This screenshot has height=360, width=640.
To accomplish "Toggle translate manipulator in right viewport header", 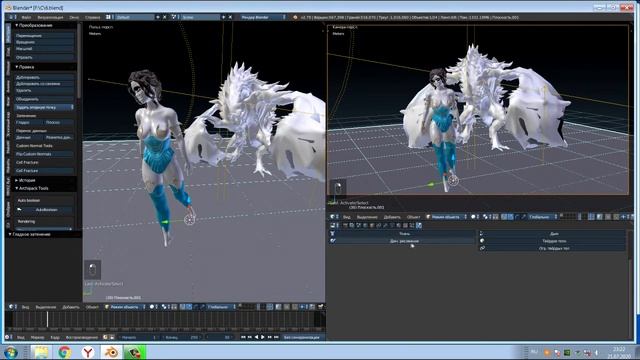I will click(x=511, y=217).
